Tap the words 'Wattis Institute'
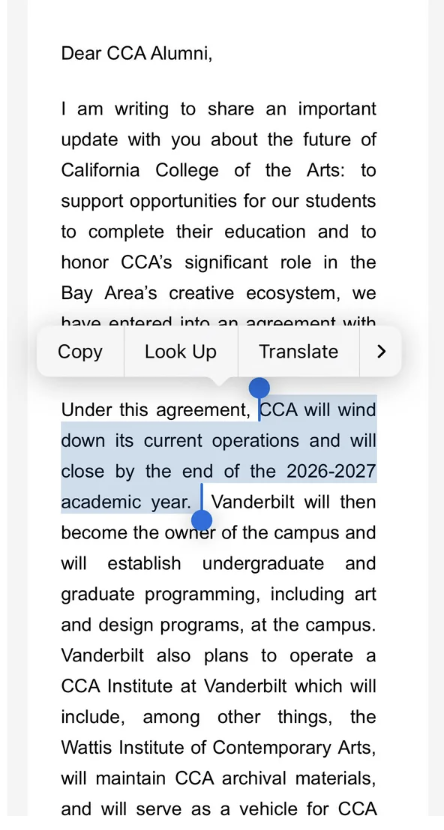444x830 pixels. pyautogui.click(x=134, y=747)
